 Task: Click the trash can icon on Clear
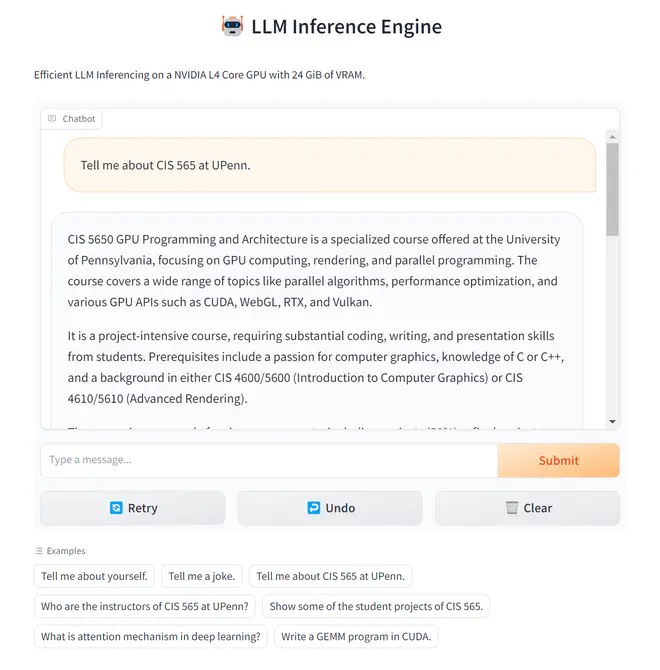(x=512, y=508)
